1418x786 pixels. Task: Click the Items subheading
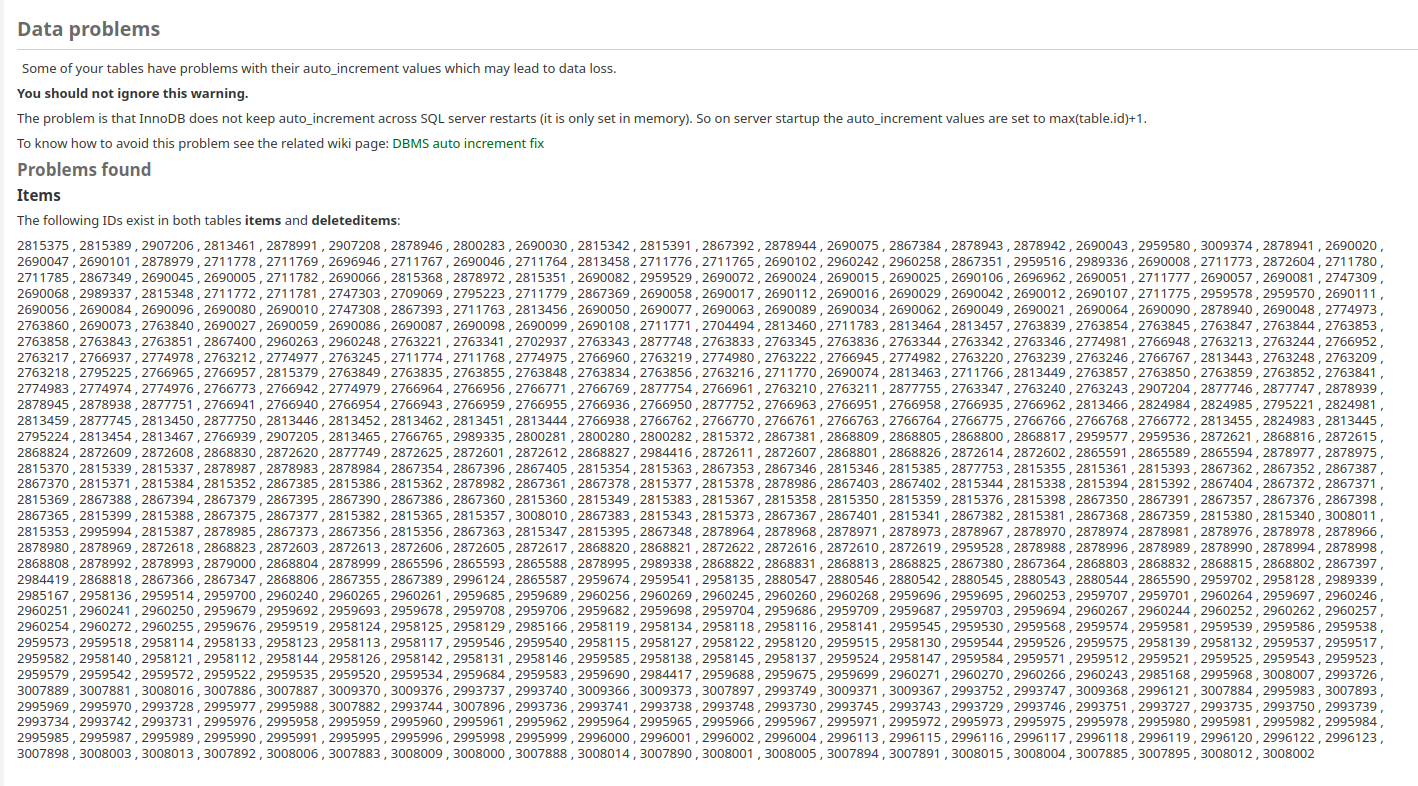click(x=39, y=195)
